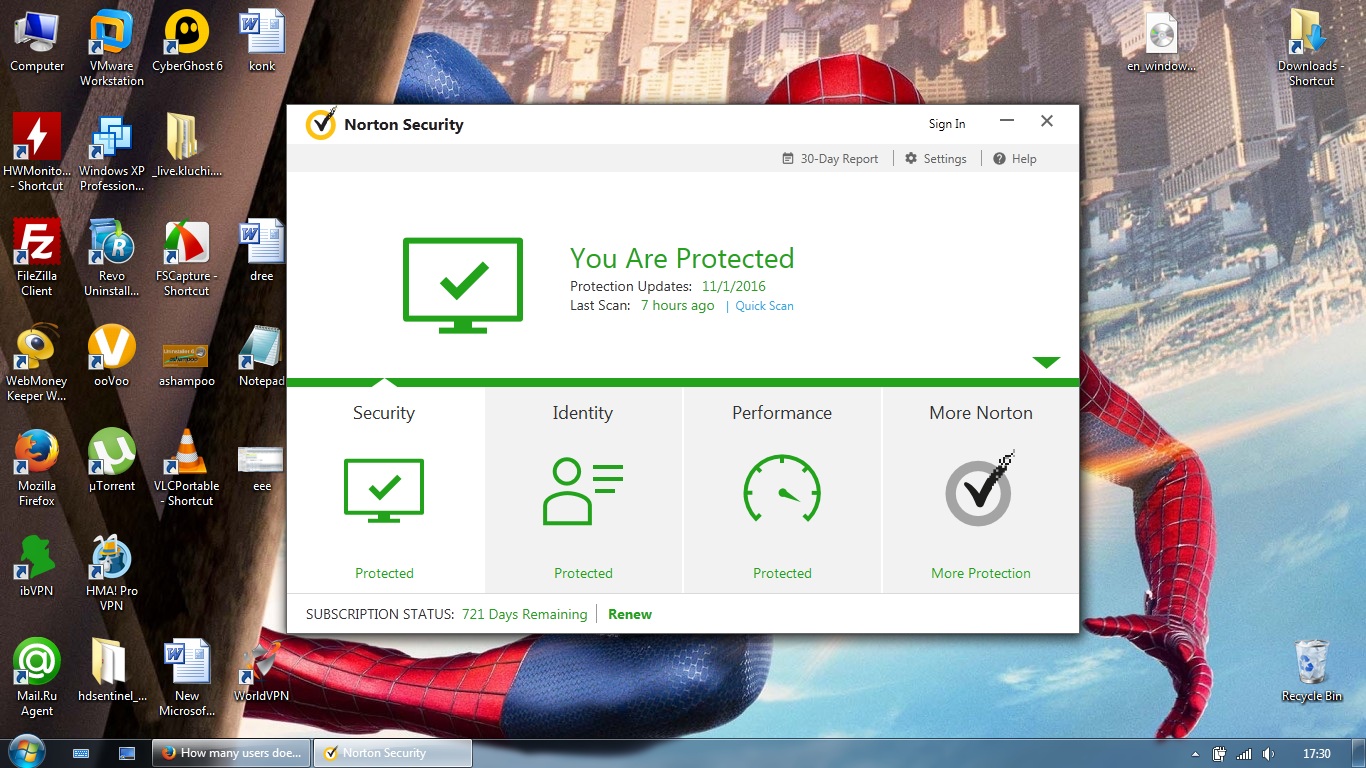Select the ibVPN desktop icon
The width and height of the screenshot is (1366, 768).
click(37, 566)
